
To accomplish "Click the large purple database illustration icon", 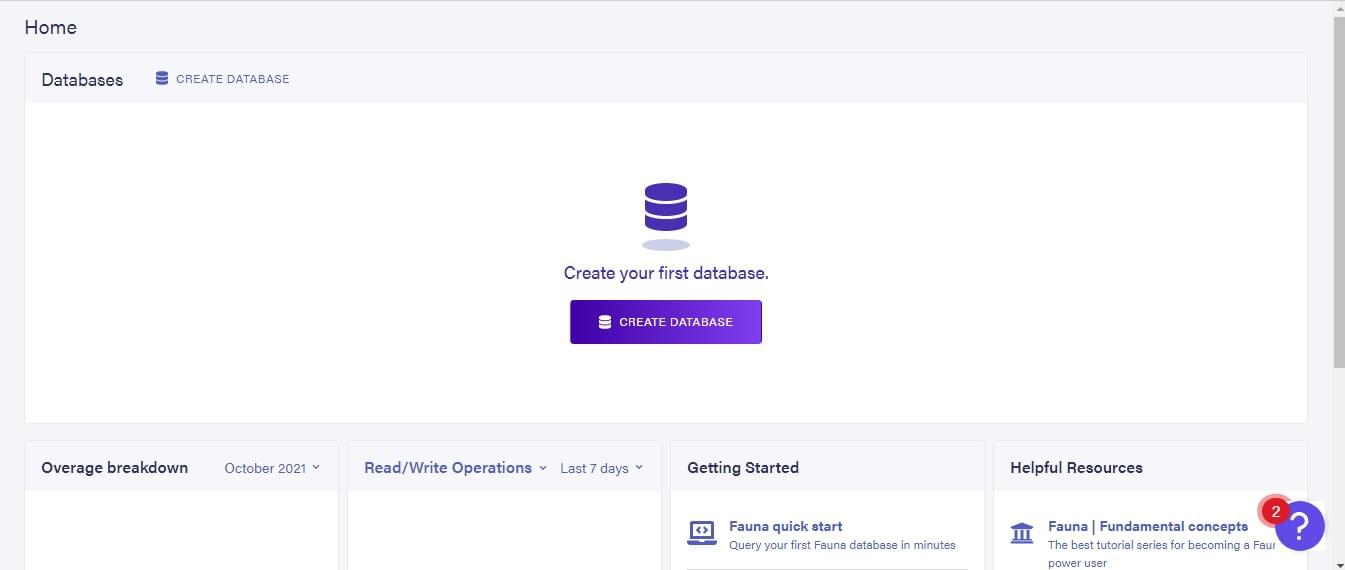I will (666, 216).
